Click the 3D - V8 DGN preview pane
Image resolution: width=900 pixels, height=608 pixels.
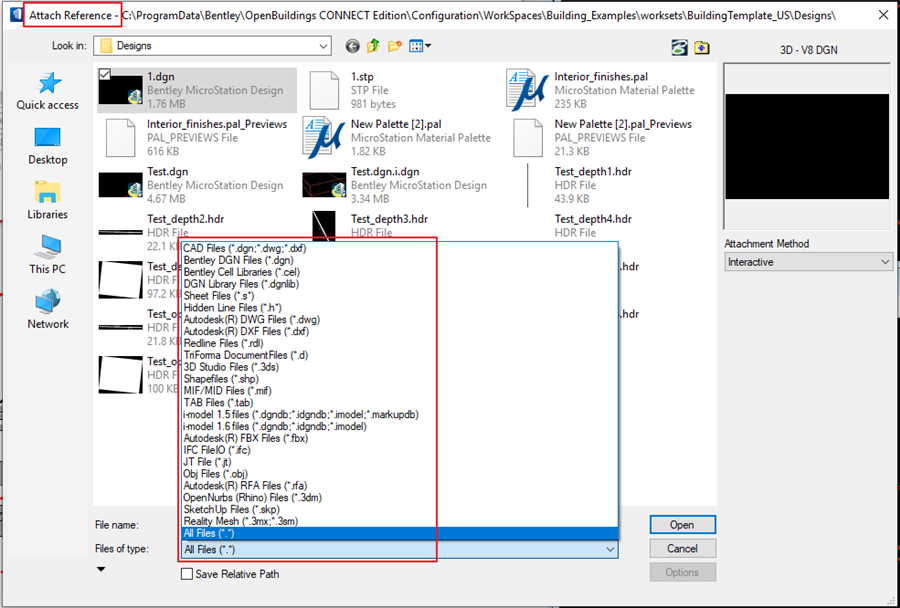807,147
